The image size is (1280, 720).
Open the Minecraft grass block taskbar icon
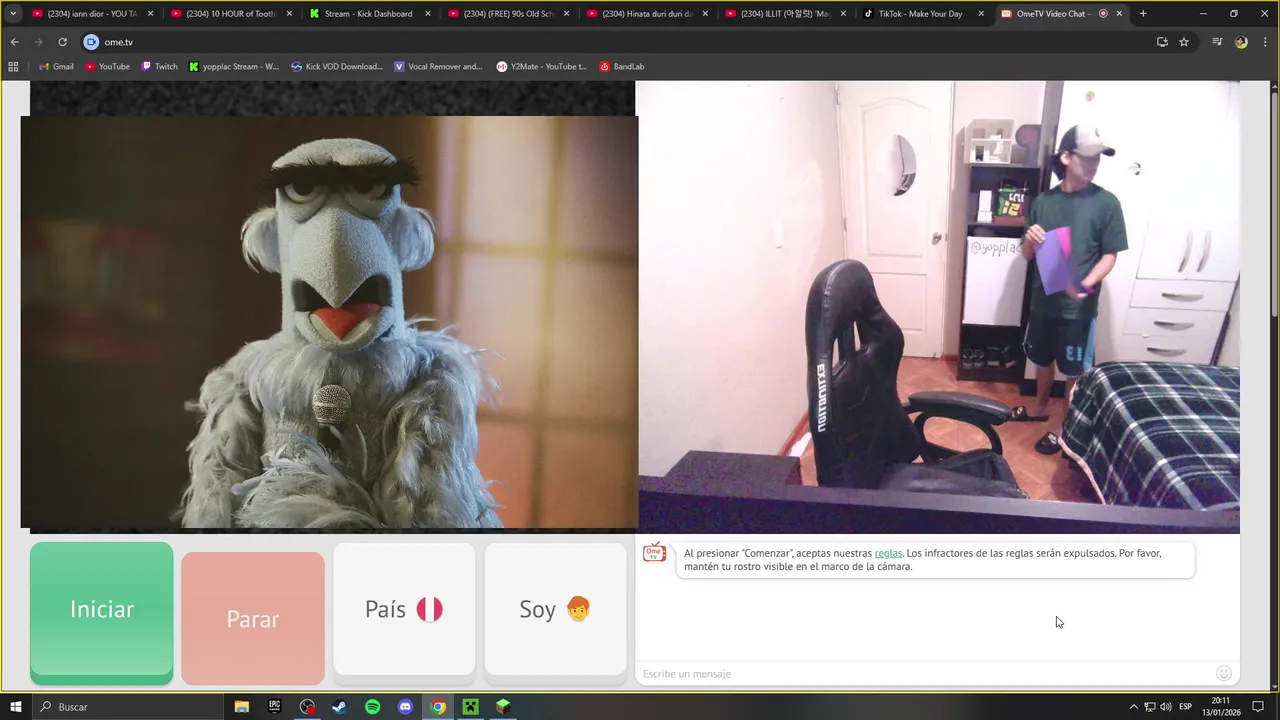(x=503, y=707)
